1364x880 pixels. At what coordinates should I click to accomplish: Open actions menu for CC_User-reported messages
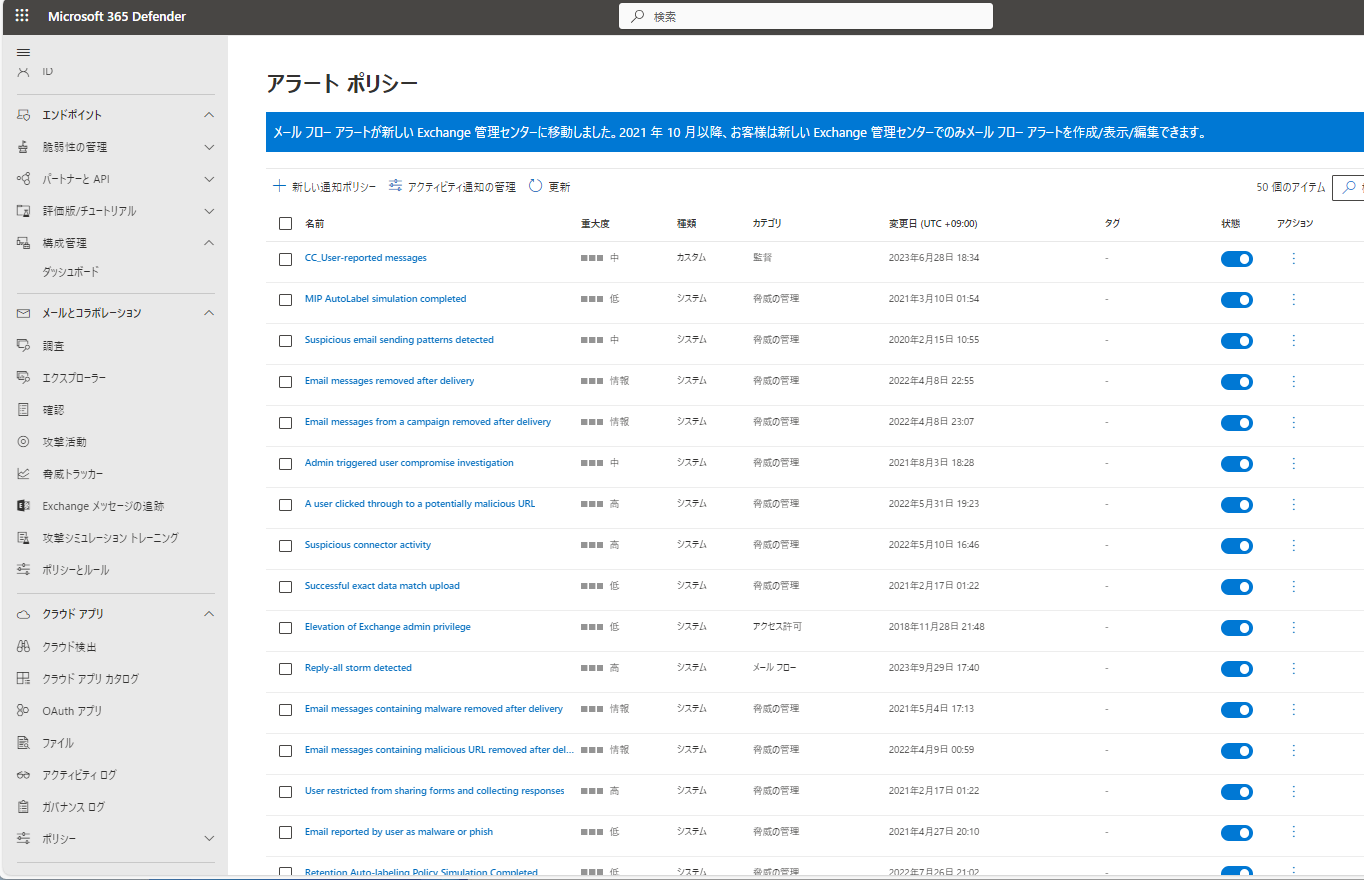click(1293, 258)
